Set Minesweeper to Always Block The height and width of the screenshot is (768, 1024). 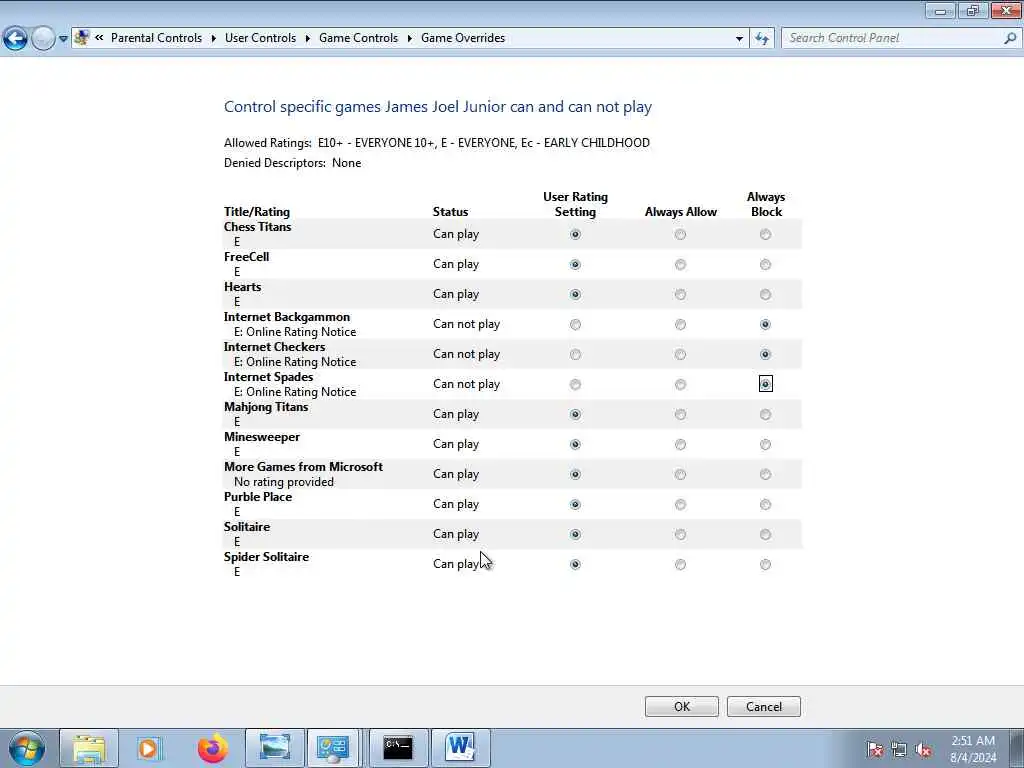[x=765, y=445]
